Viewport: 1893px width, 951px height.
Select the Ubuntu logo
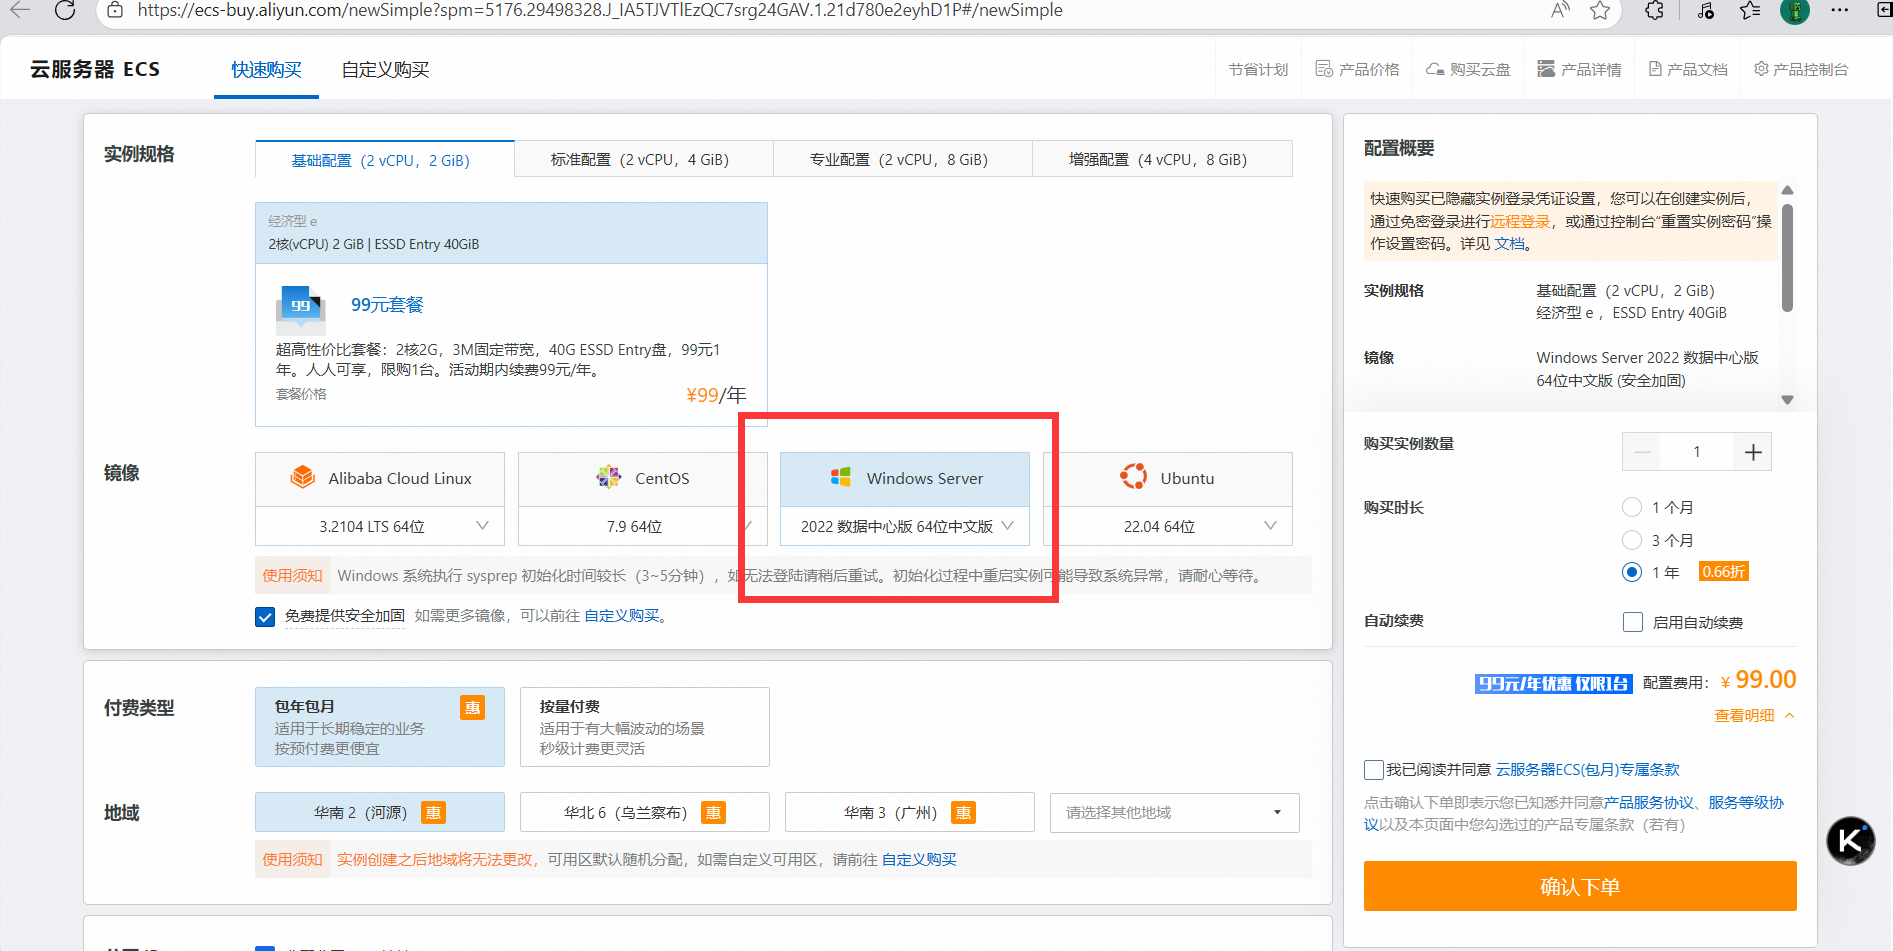click(1134, 477)
